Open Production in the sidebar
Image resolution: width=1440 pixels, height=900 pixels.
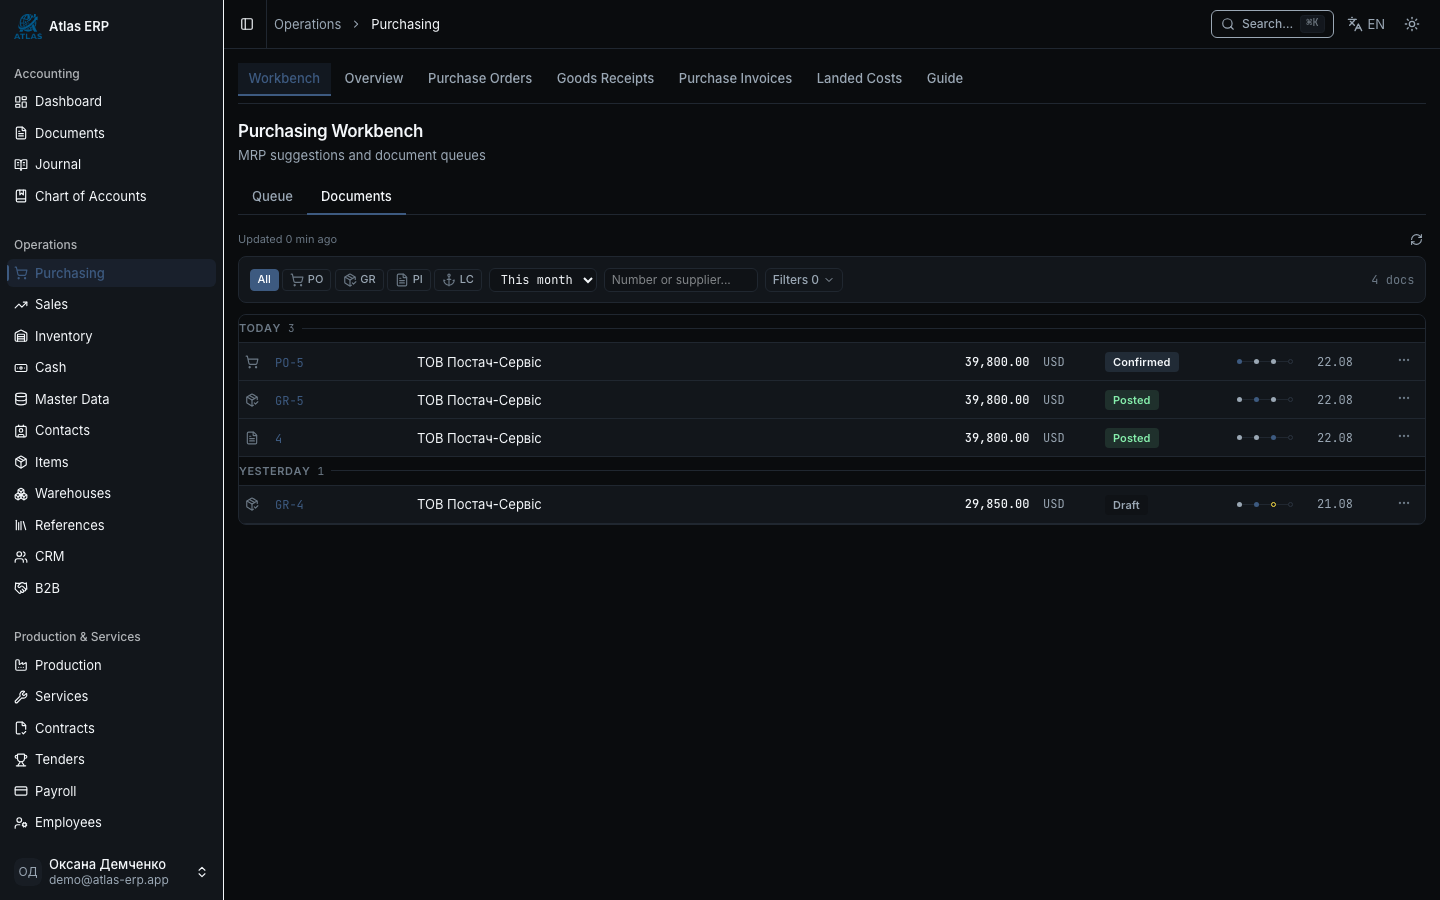pos(111,665)
